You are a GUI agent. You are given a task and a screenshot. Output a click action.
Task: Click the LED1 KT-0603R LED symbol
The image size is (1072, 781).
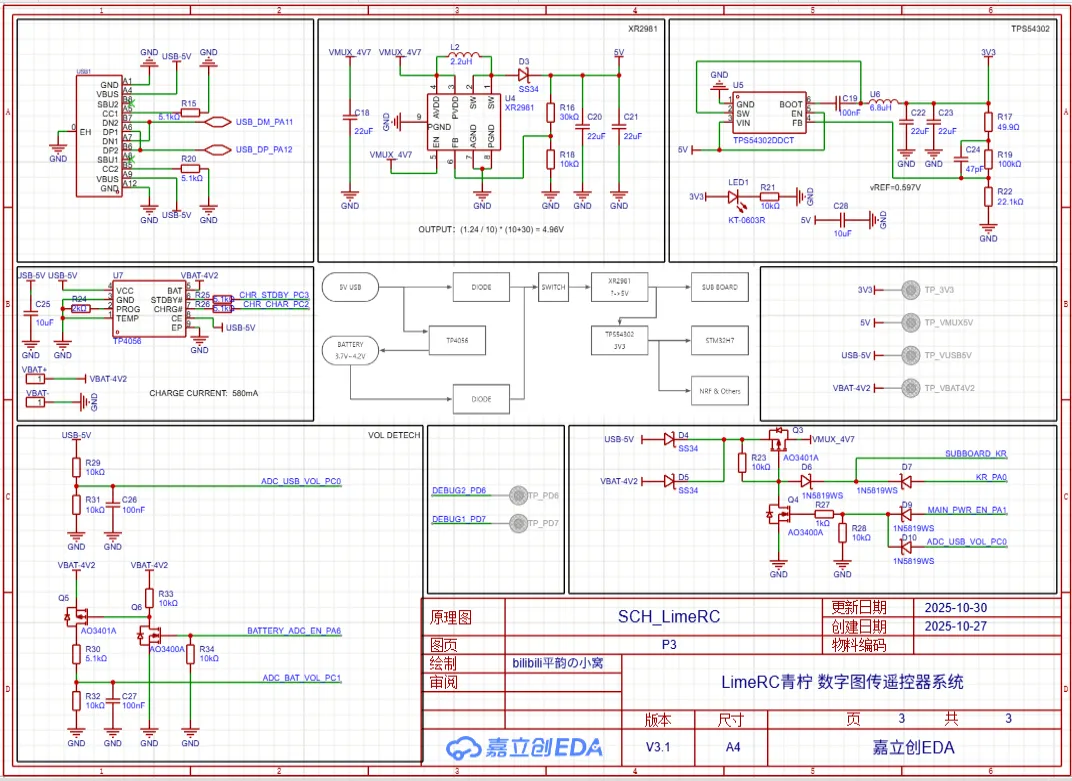pyautogui.click(x=738, y=196)
